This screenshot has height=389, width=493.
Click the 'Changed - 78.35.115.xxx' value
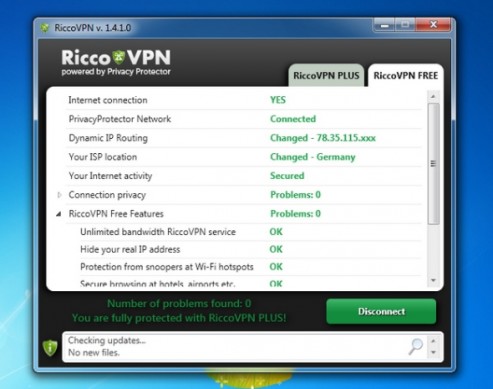[x=323, y=138]
